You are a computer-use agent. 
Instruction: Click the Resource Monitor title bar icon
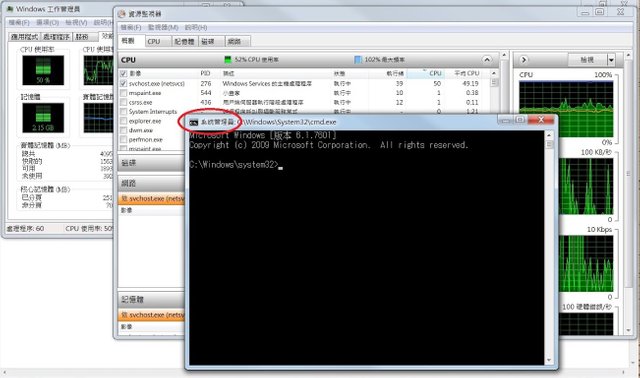coord(121,14)
